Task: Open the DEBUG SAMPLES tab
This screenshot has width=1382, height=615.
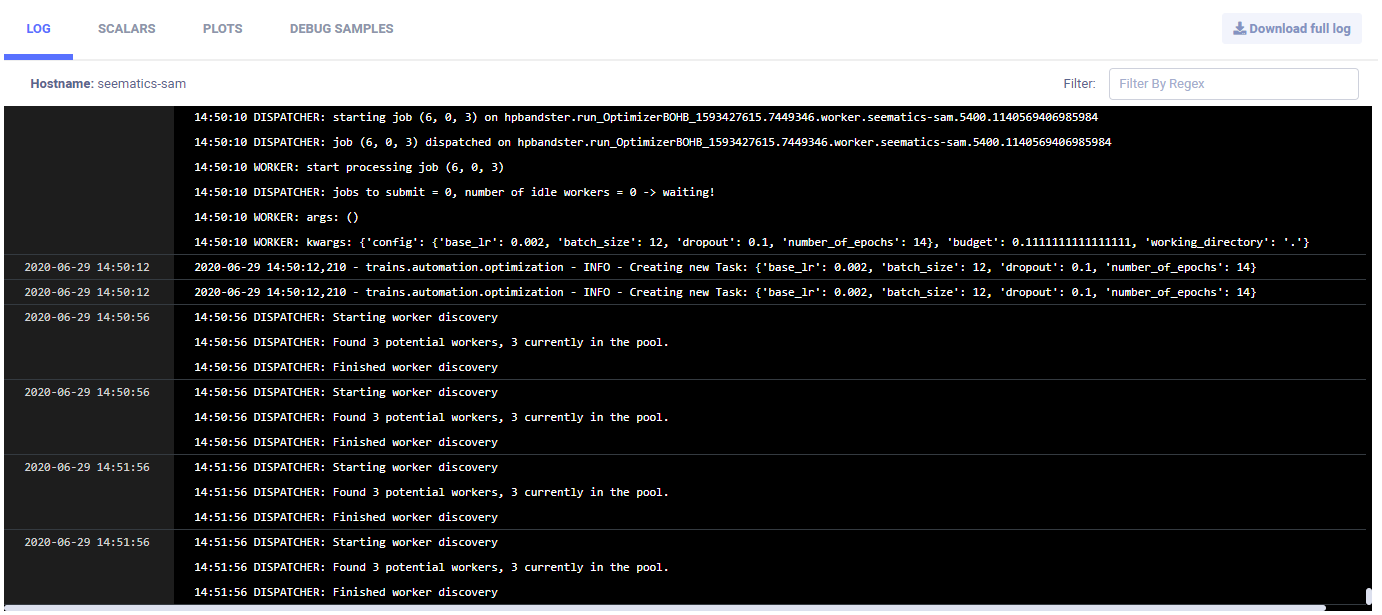Action: [341, 29]
